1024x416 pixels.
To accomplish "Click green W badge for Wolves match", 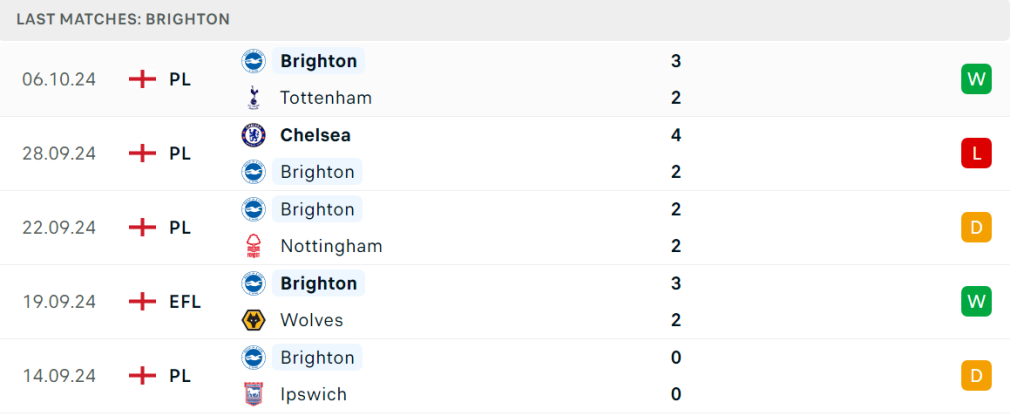I will pyautogui.click(x=976, y=302).
